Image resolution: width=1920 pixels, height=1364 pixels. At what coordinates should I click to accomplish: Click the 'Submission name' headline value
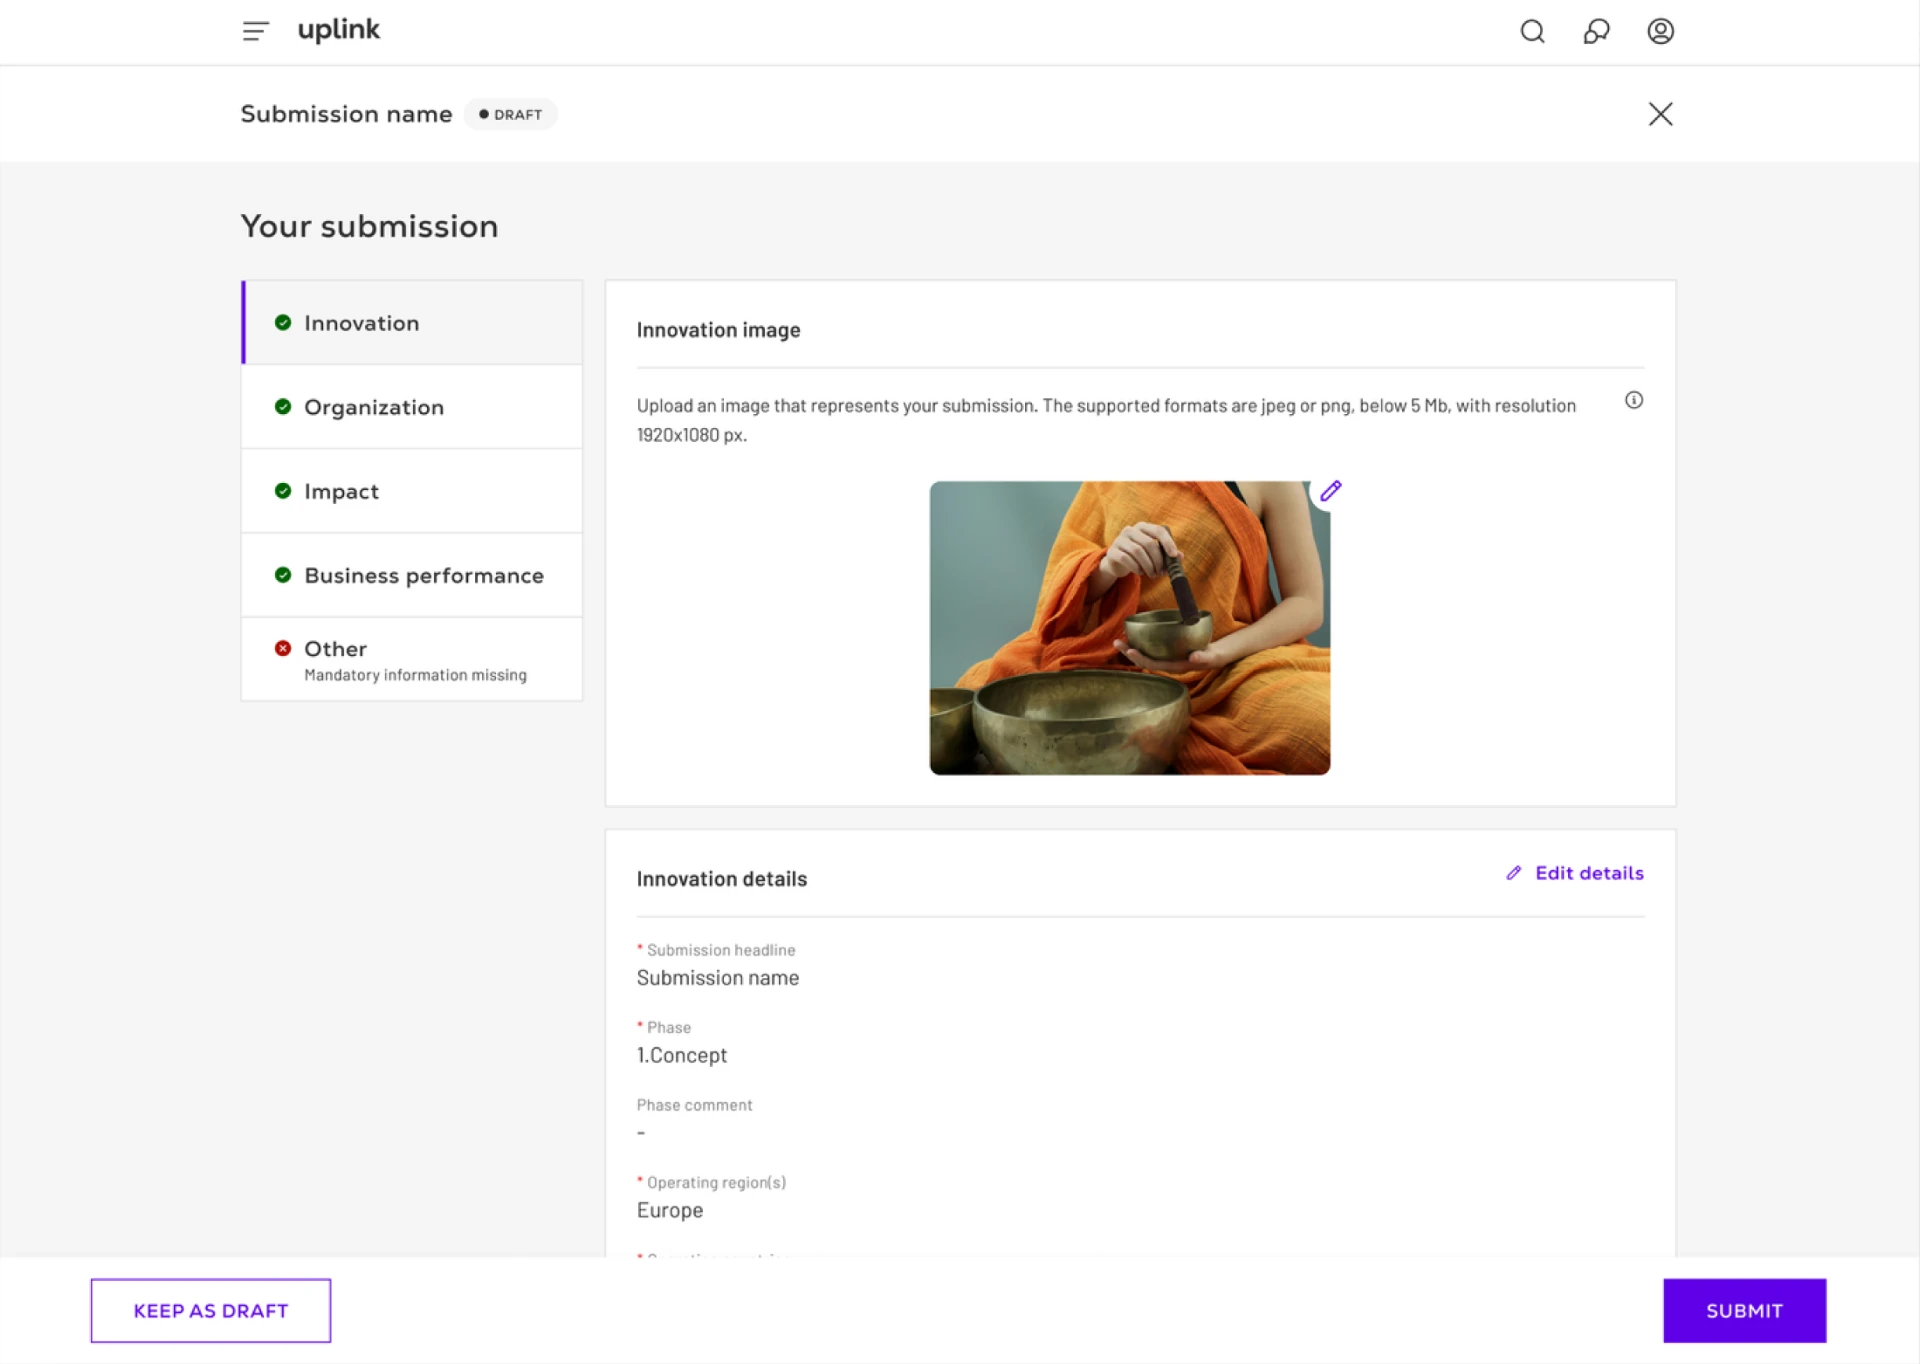[718, 978]
